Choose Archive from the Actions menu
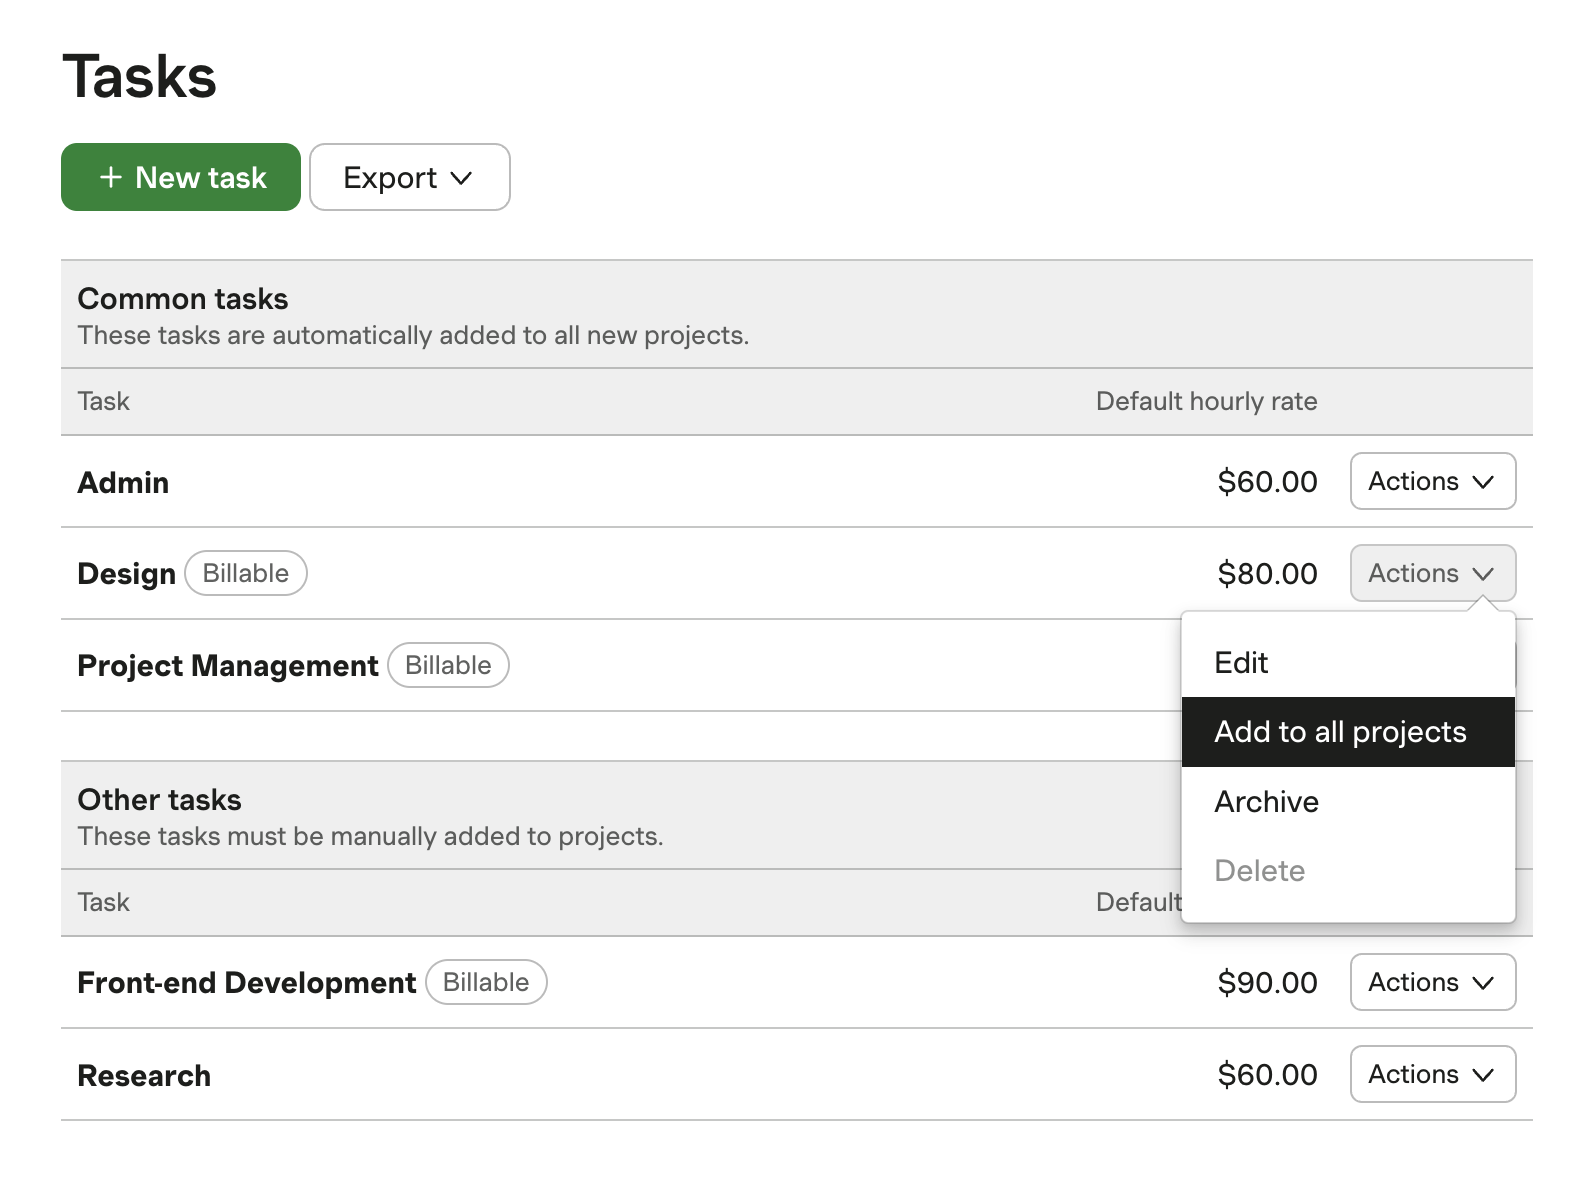The image size is (1584, 1198). [x=1348, y=802]
